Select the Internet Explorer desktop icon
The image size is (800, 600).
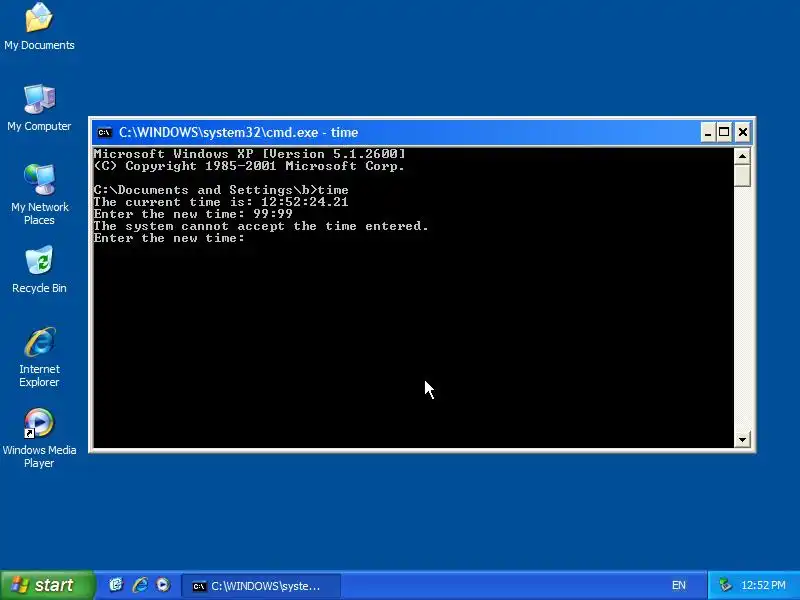point(39,357)
